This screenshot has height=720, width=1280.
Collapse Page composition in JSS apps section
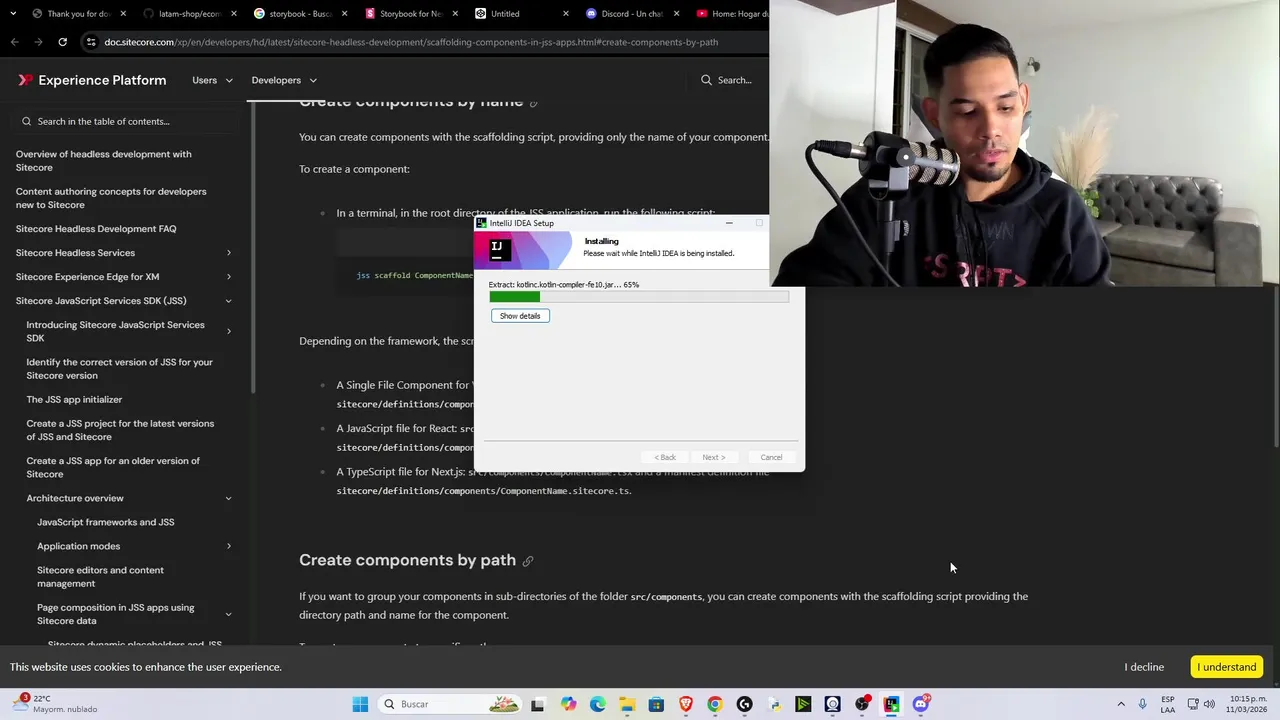coord(228,614)
